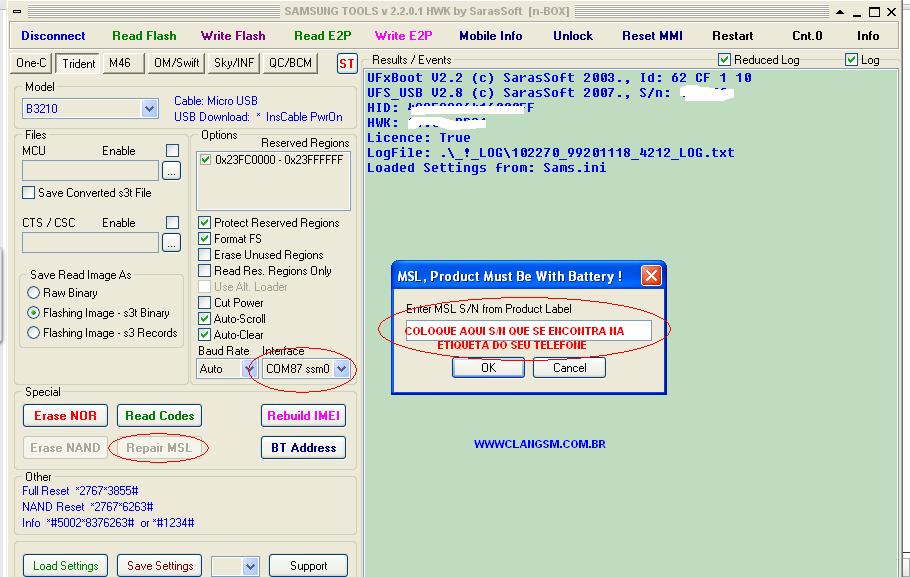Switch to the Trident tab

click(78, 63)
